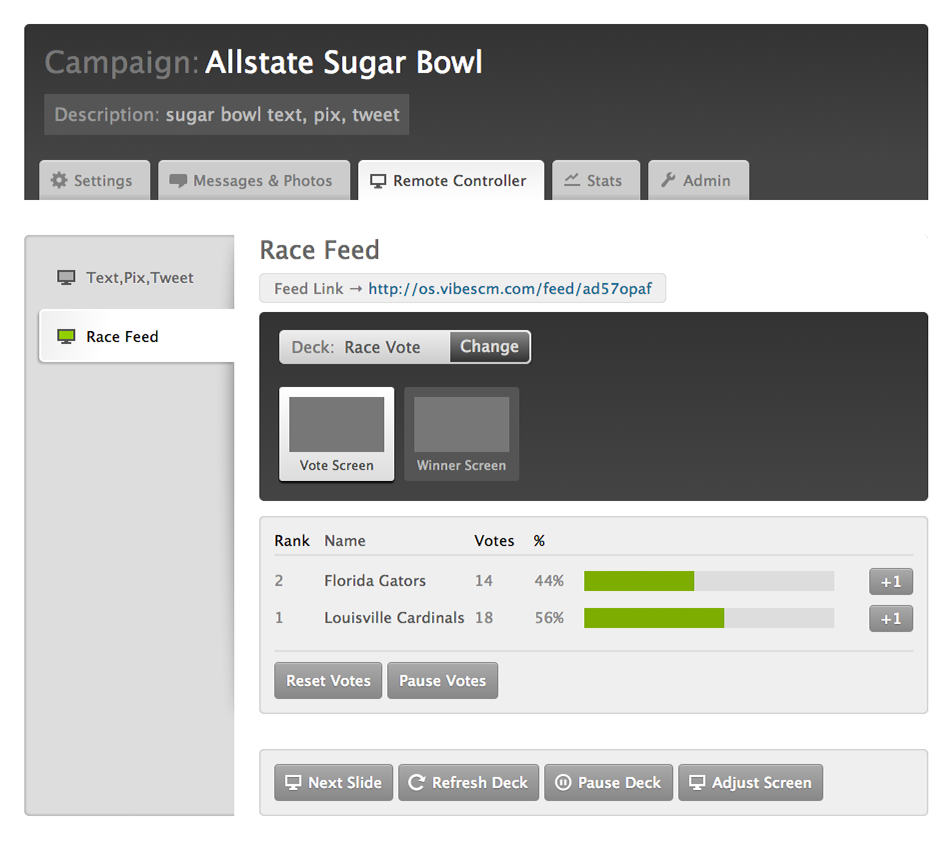Pause the deck using Pause Deck button

point(608,783)
